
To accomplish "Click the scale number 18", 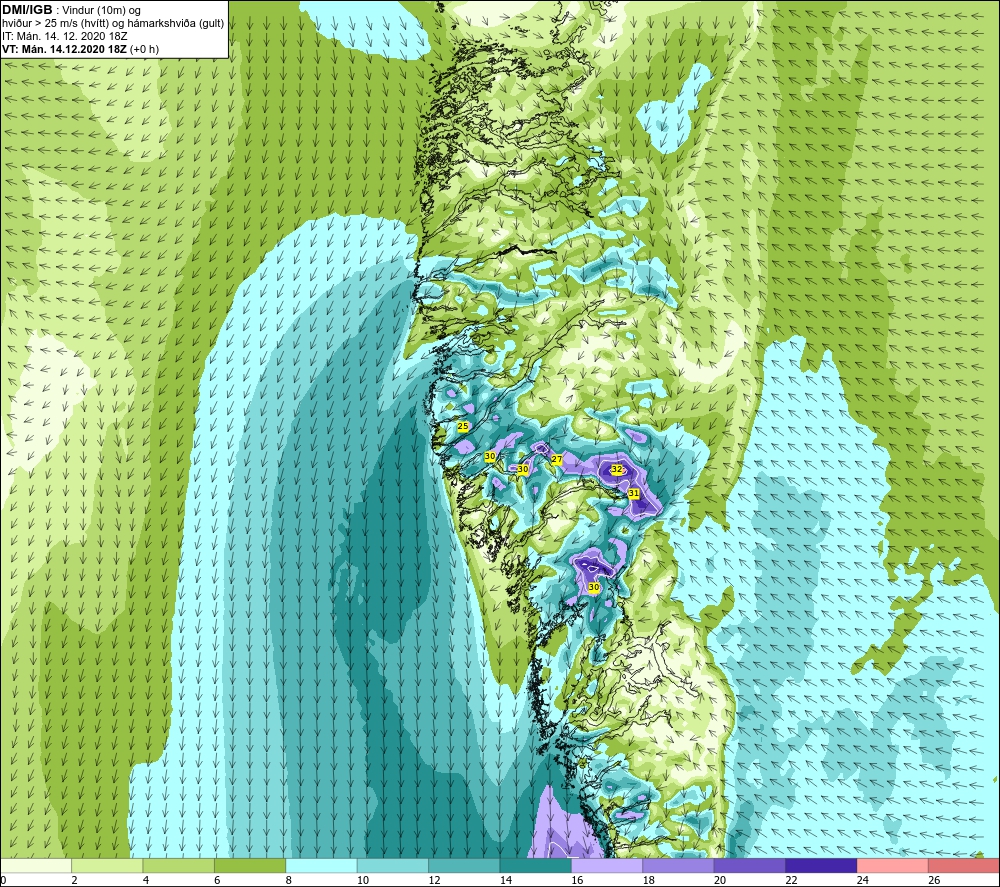I will click(649, 880).
